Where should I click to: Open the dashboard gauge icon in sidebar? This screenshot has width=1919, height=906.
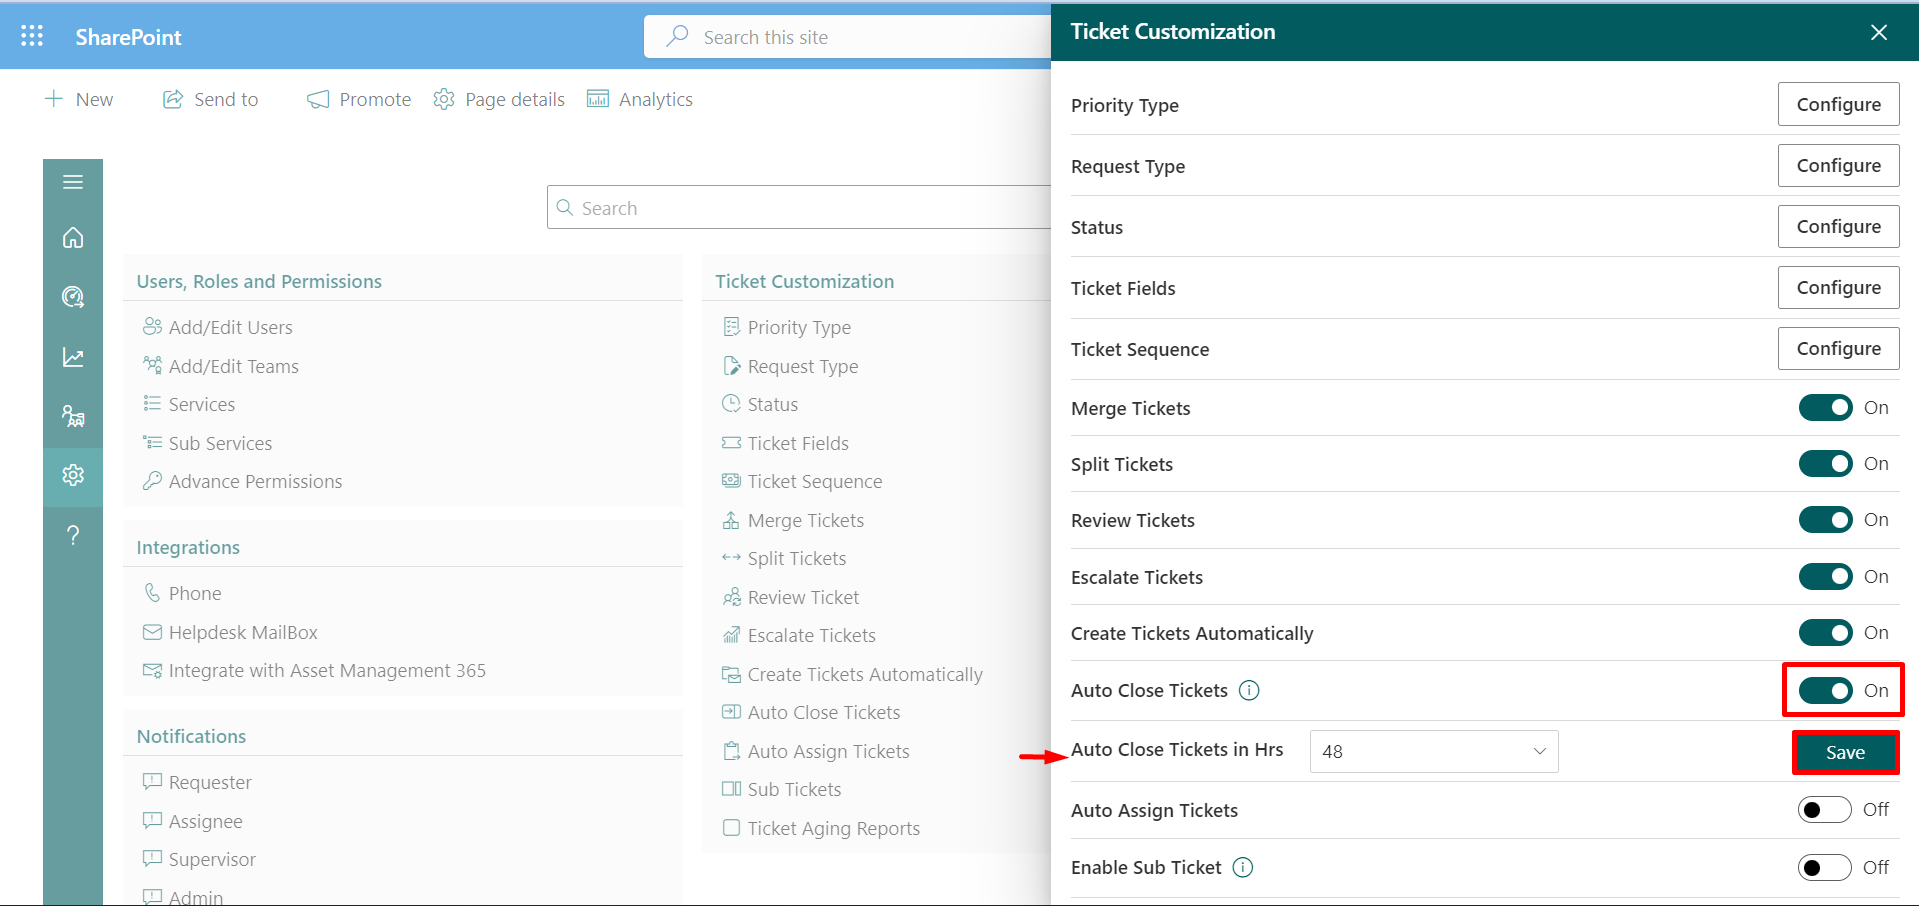pos(73,297)
